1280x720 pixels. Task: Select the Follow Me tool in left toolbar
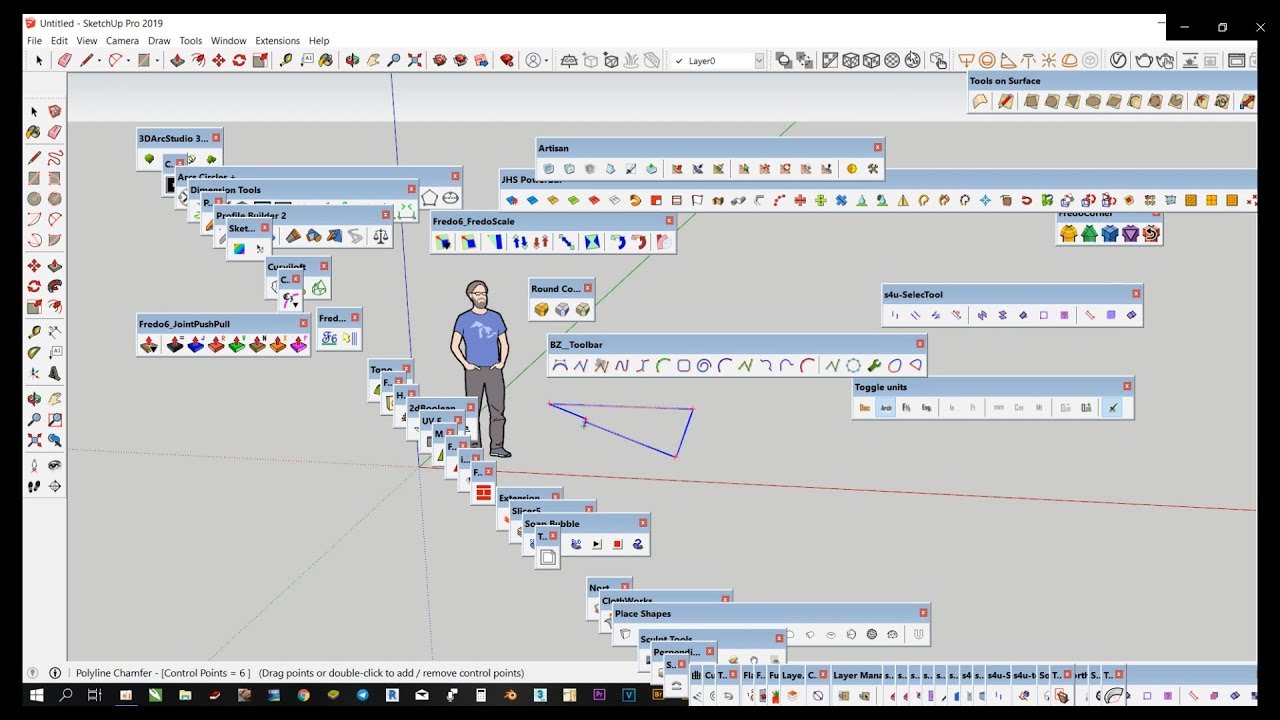pos(55,286)
